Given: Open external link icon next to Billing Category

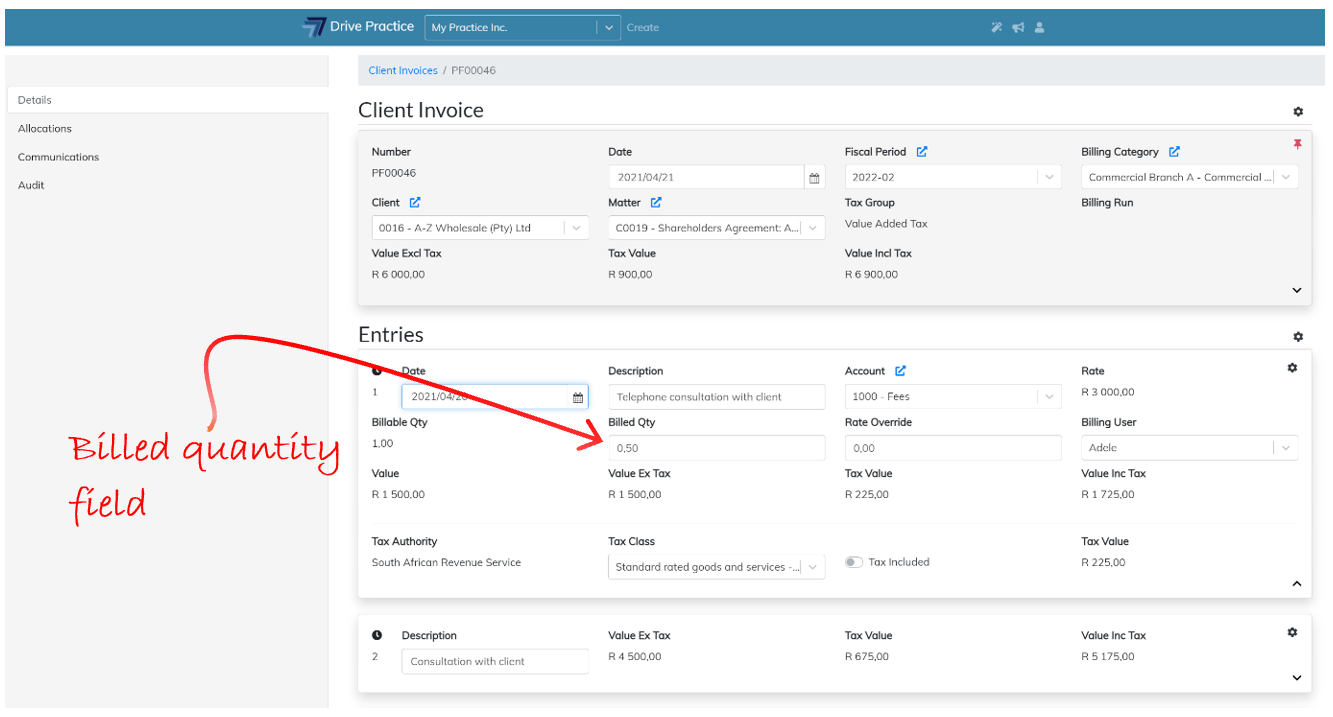Looking at the screenshot, I should pyautogui.click(x=1174, y=152).
